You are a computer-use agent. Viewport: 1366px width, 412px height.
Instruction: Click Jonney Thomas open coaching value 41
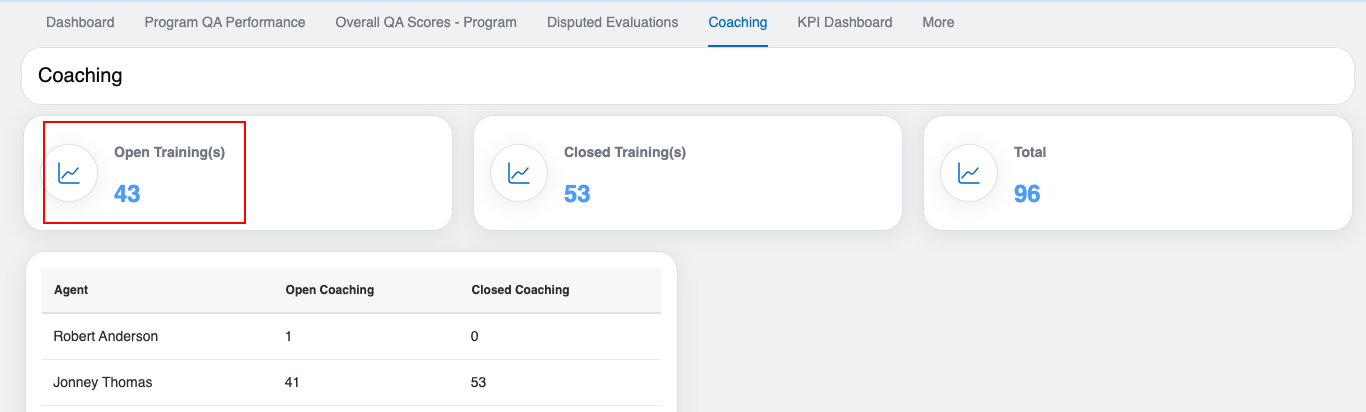click(292, 382)
